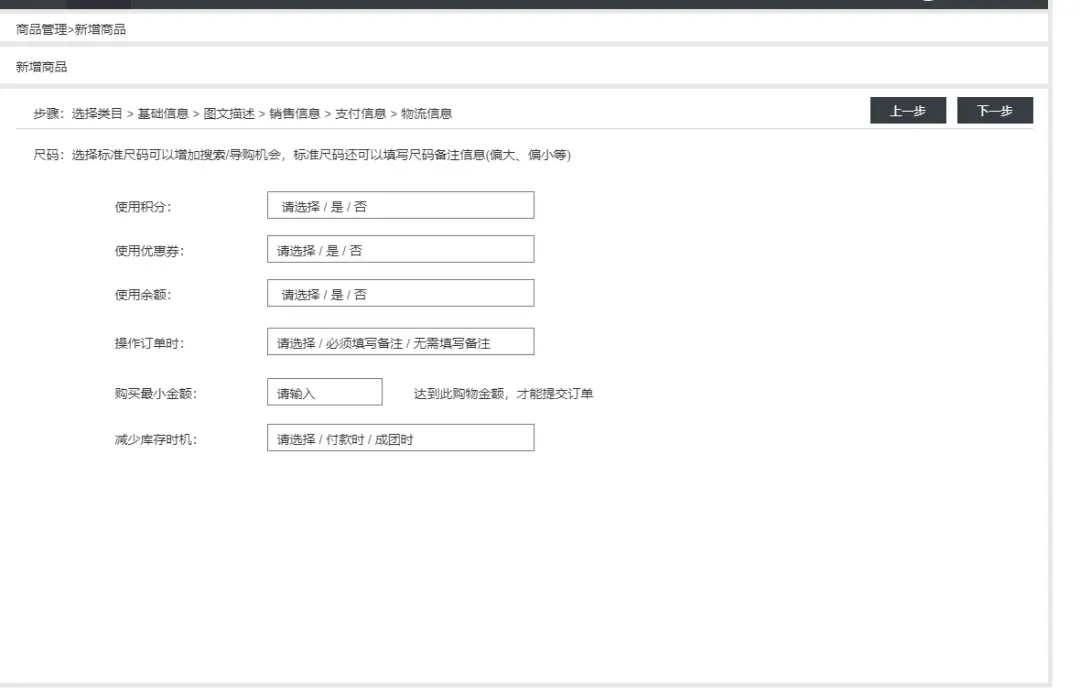Select the 选择类目 step
Viewport: 1080px width, 692px height.
coord(97,114)
